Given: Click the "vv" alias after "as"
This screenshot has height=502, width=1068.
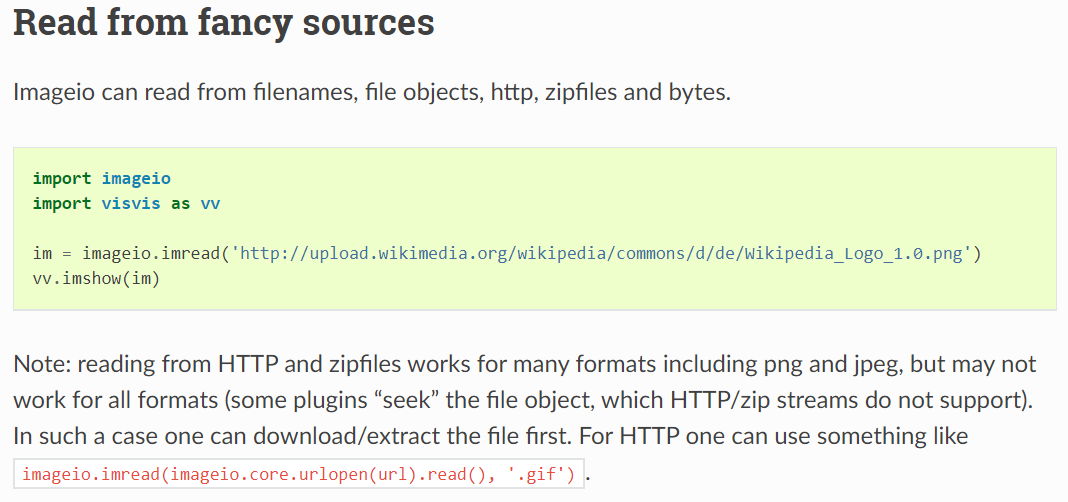Looking at the screenshot, I should click(x=210, y=203).
